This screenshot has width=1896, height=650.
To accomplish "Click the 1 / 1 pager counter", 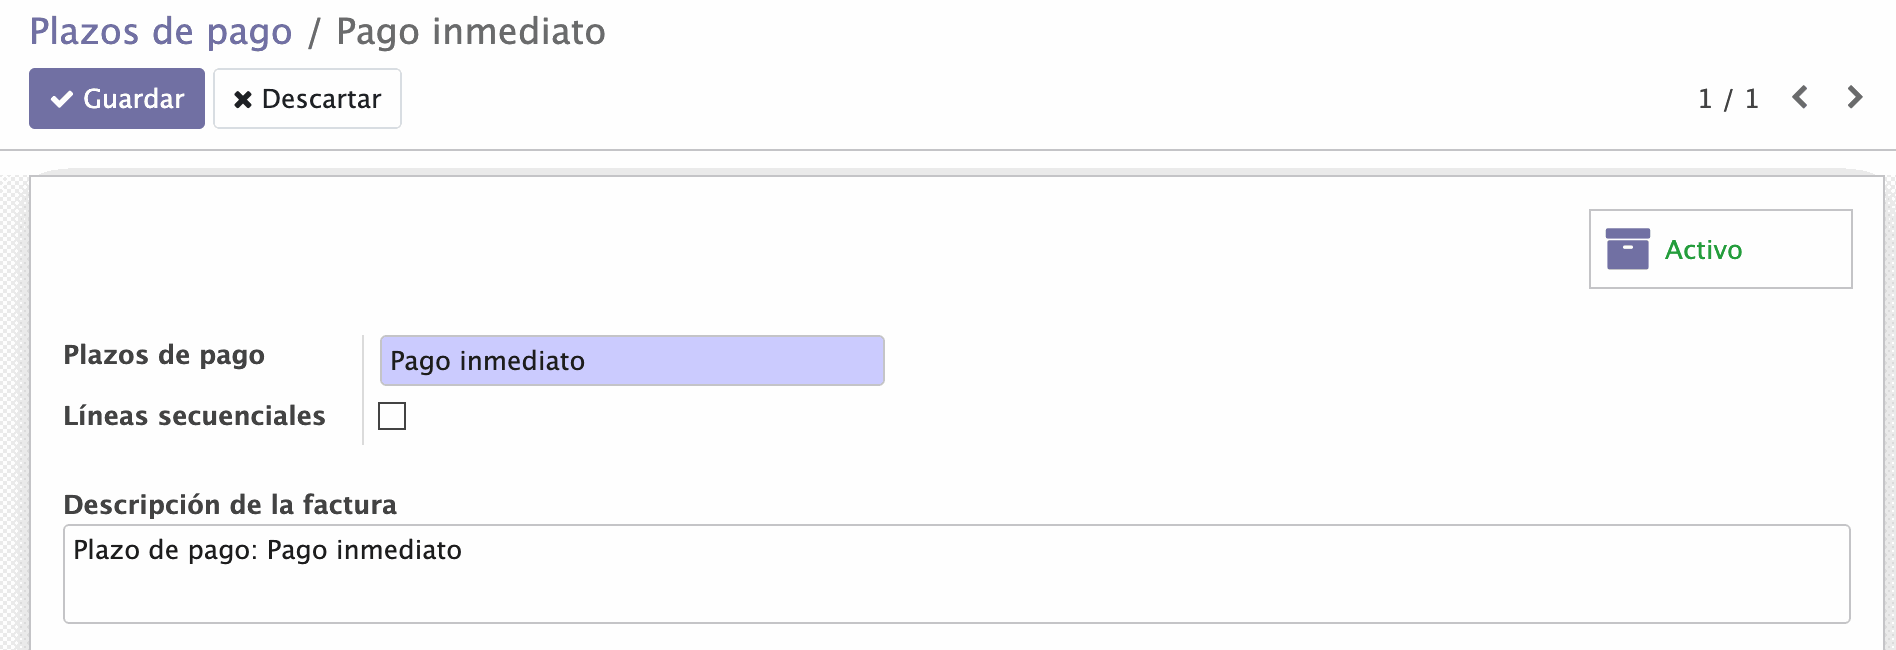I will pyautogui.click(x=1728, y=98).
